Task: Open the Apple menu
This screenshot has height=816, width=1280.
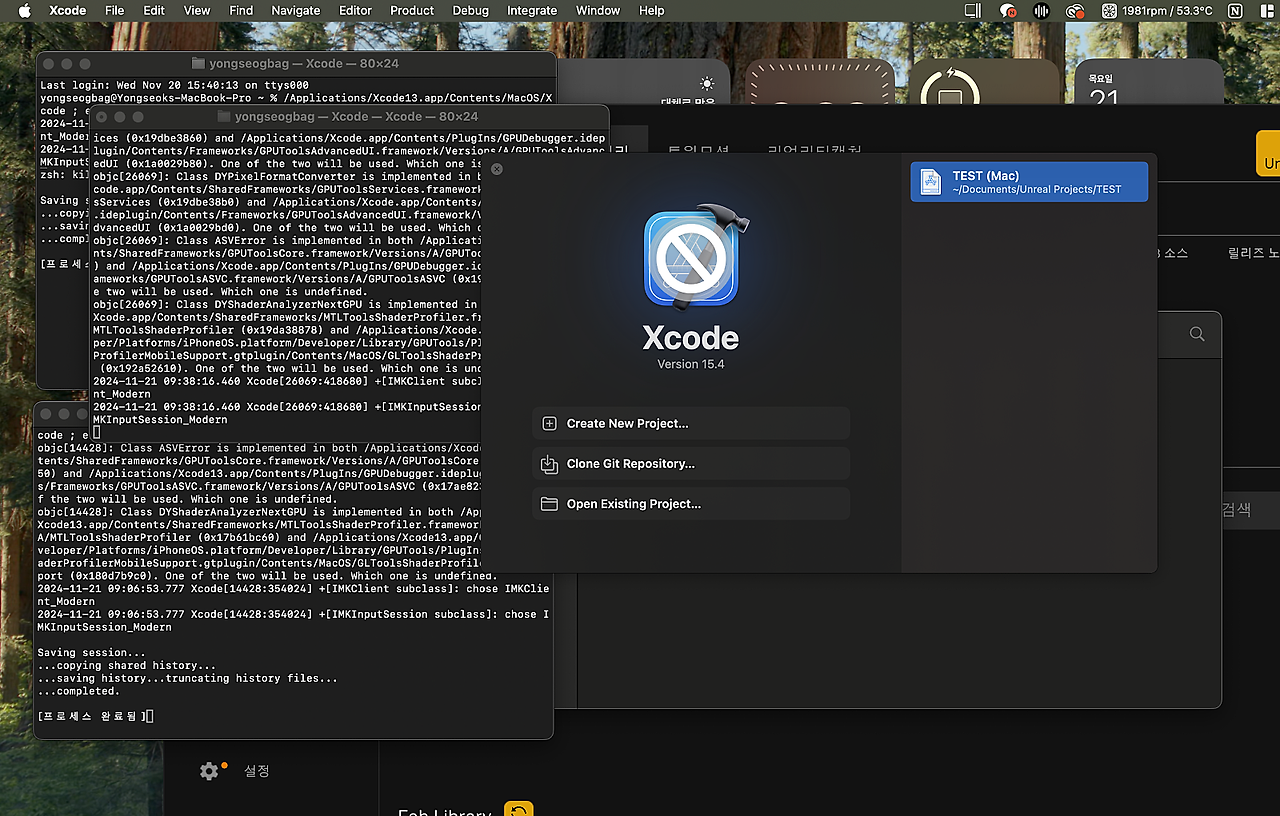Action: click(25, 10)
